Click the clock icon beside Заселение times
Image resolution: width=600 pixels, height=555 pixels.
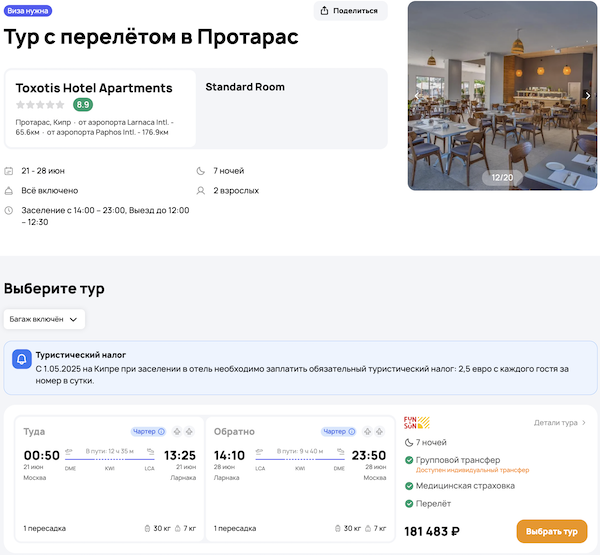pos(9,210)
